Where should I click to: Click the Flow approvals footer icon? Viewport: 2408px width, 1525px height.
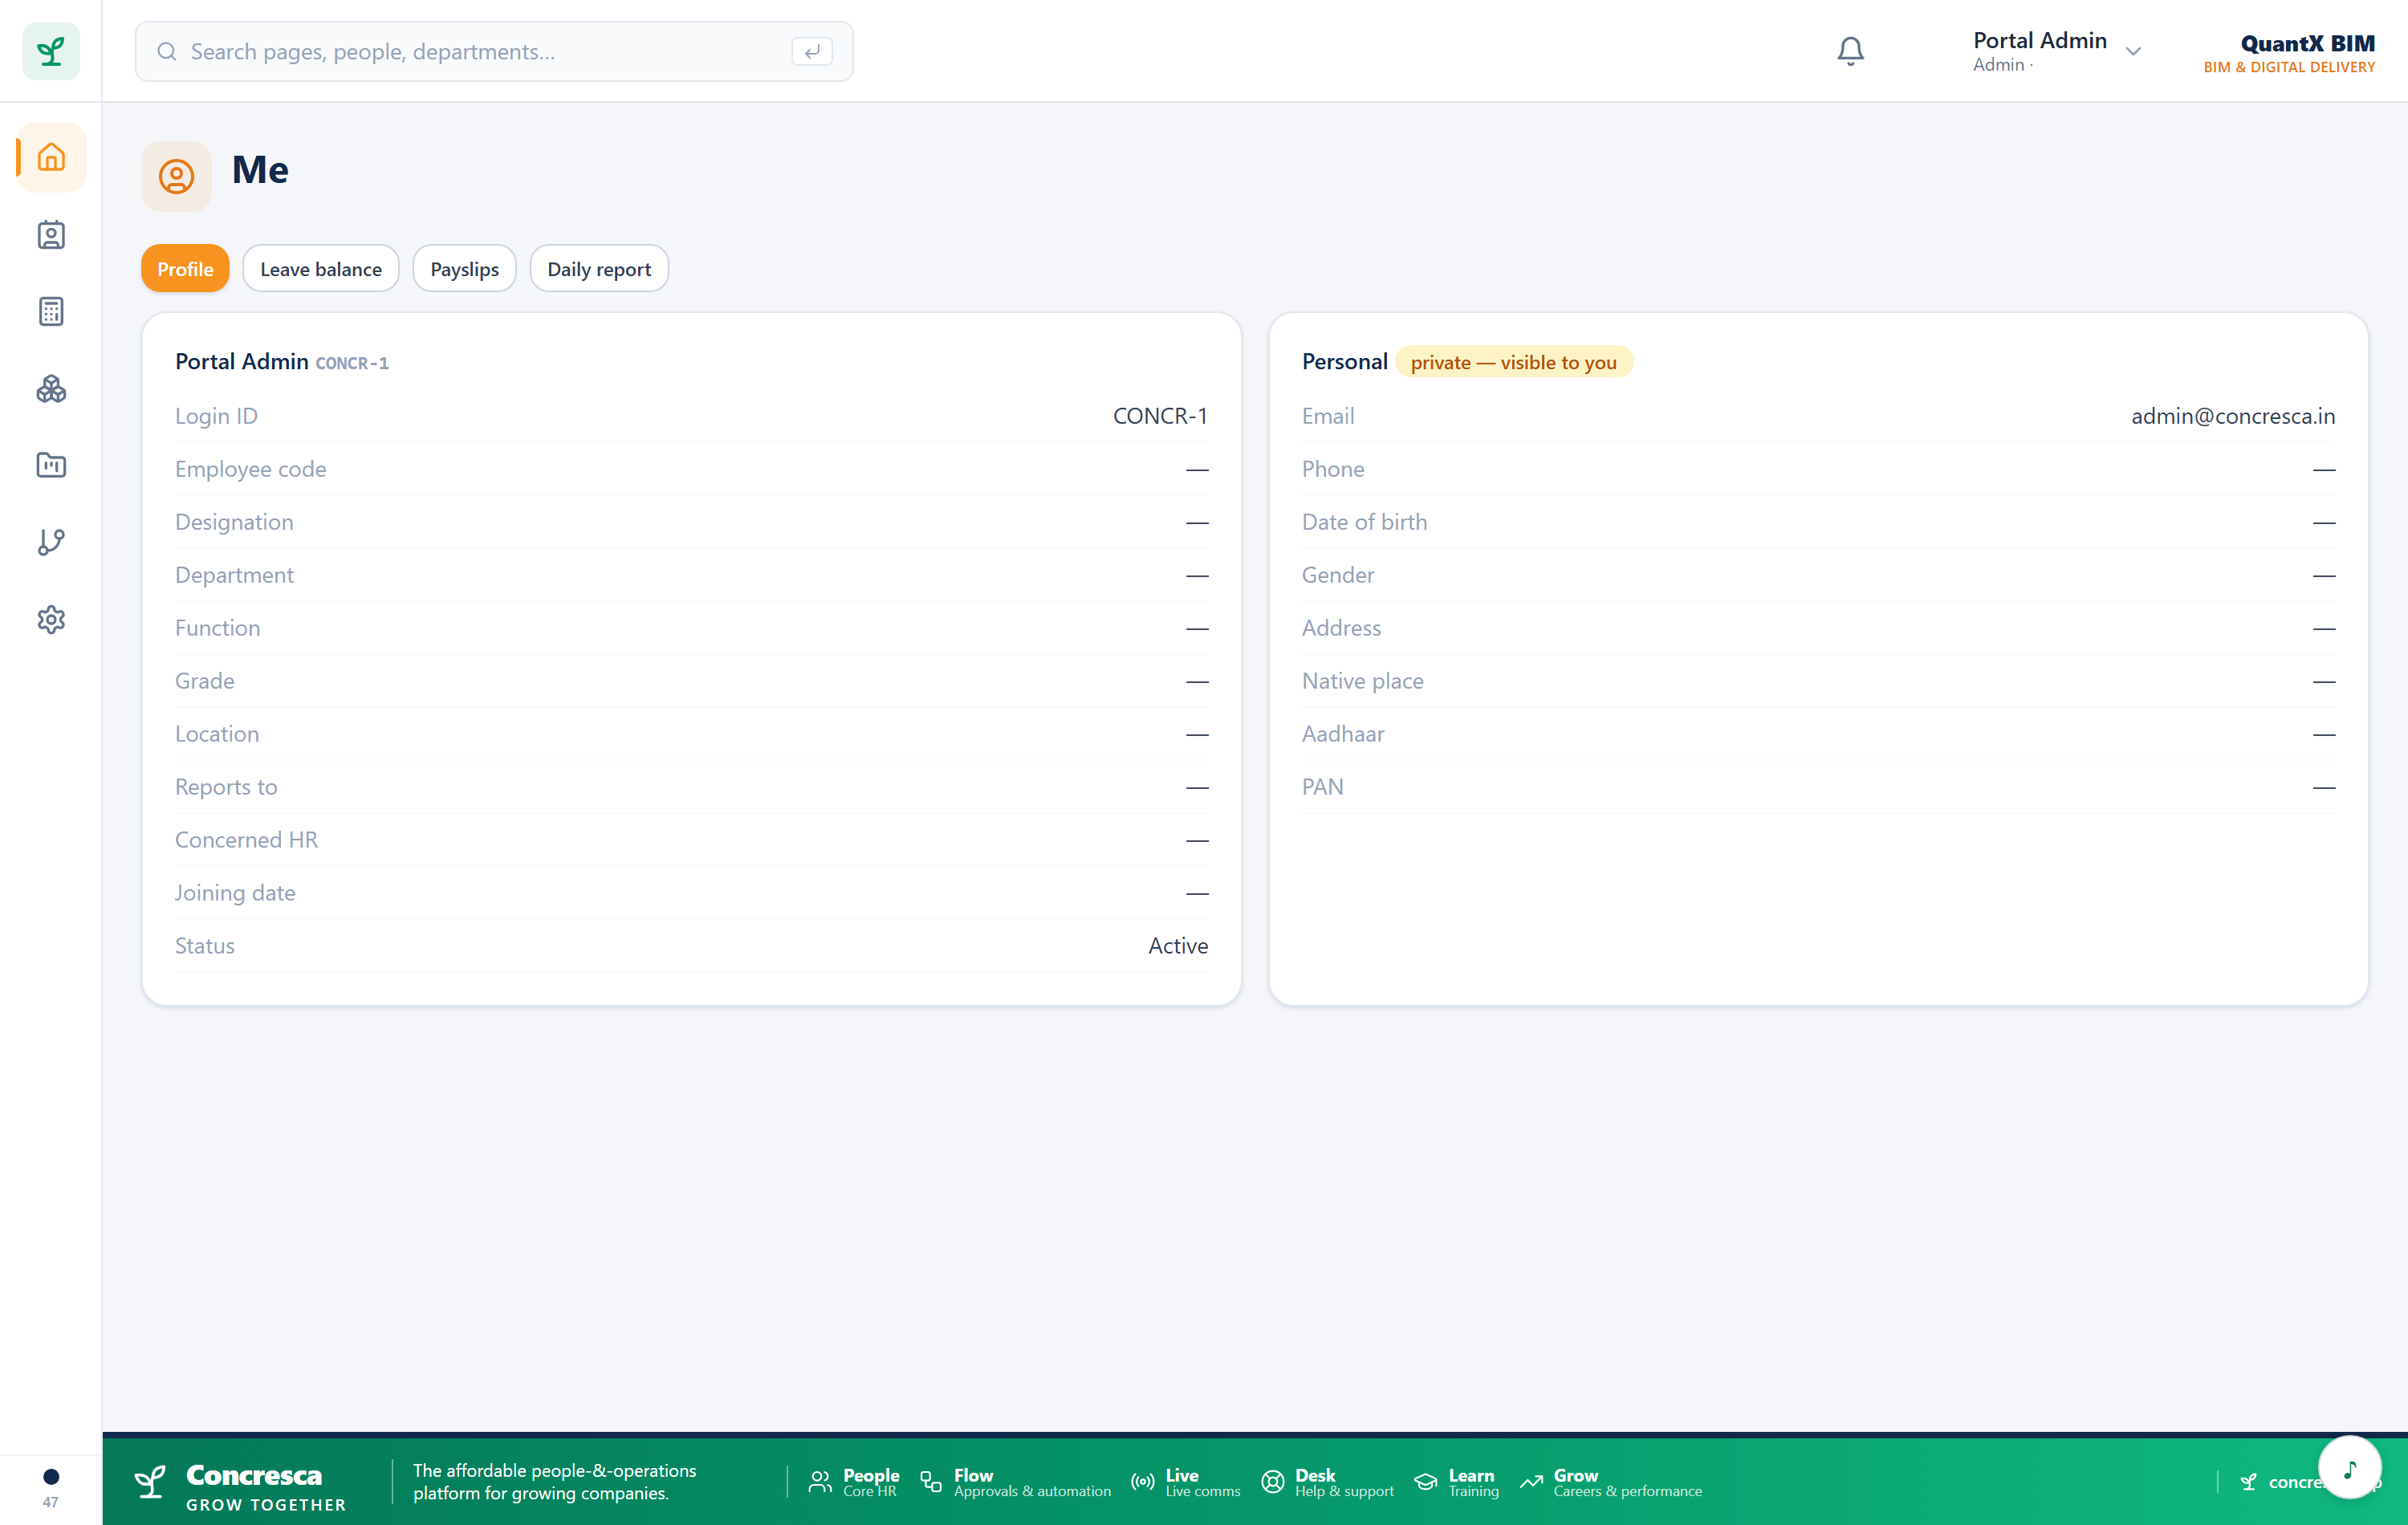tap(931, 1482)
